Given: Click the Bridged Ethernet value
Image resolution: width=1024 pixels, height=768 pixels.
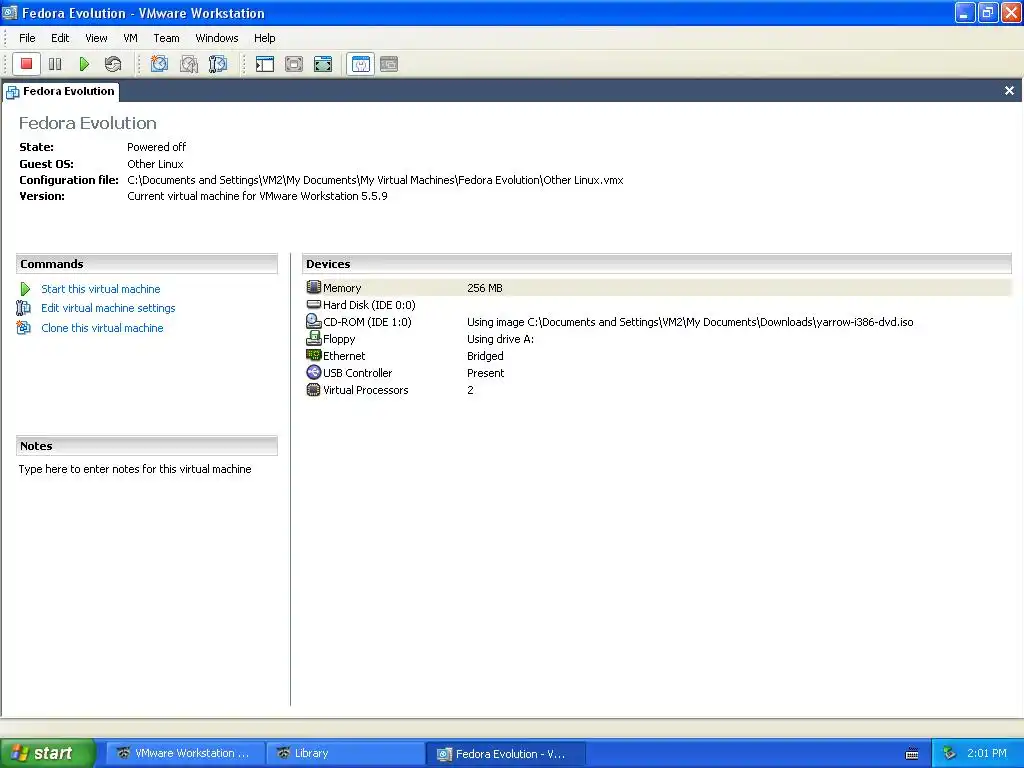Looking at the screenshot, I should coord(485,356).
